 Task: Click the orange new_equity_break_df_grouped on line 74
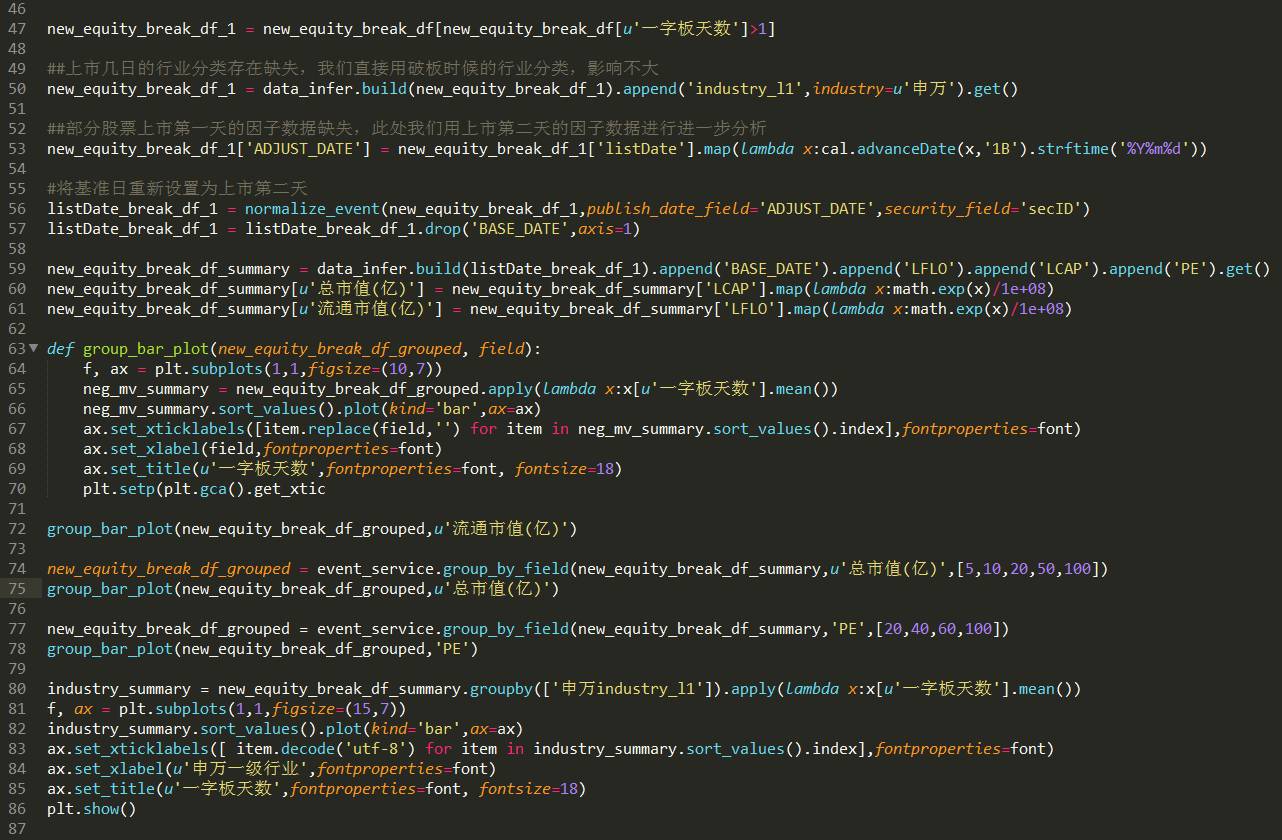(168, 569)
